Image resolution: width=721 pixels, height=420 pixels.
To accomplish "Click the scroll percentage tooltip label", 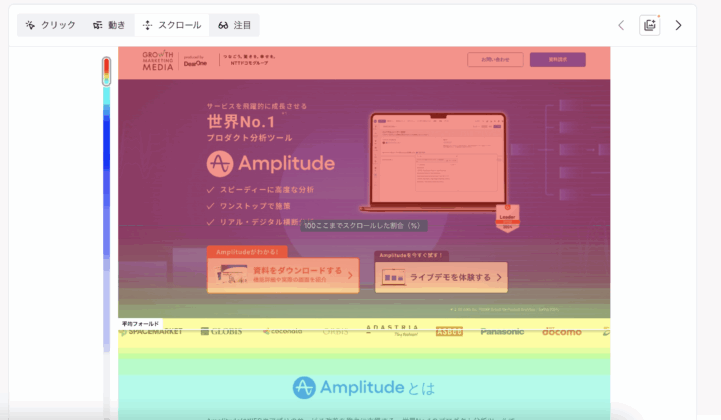I will coord(364,226).
